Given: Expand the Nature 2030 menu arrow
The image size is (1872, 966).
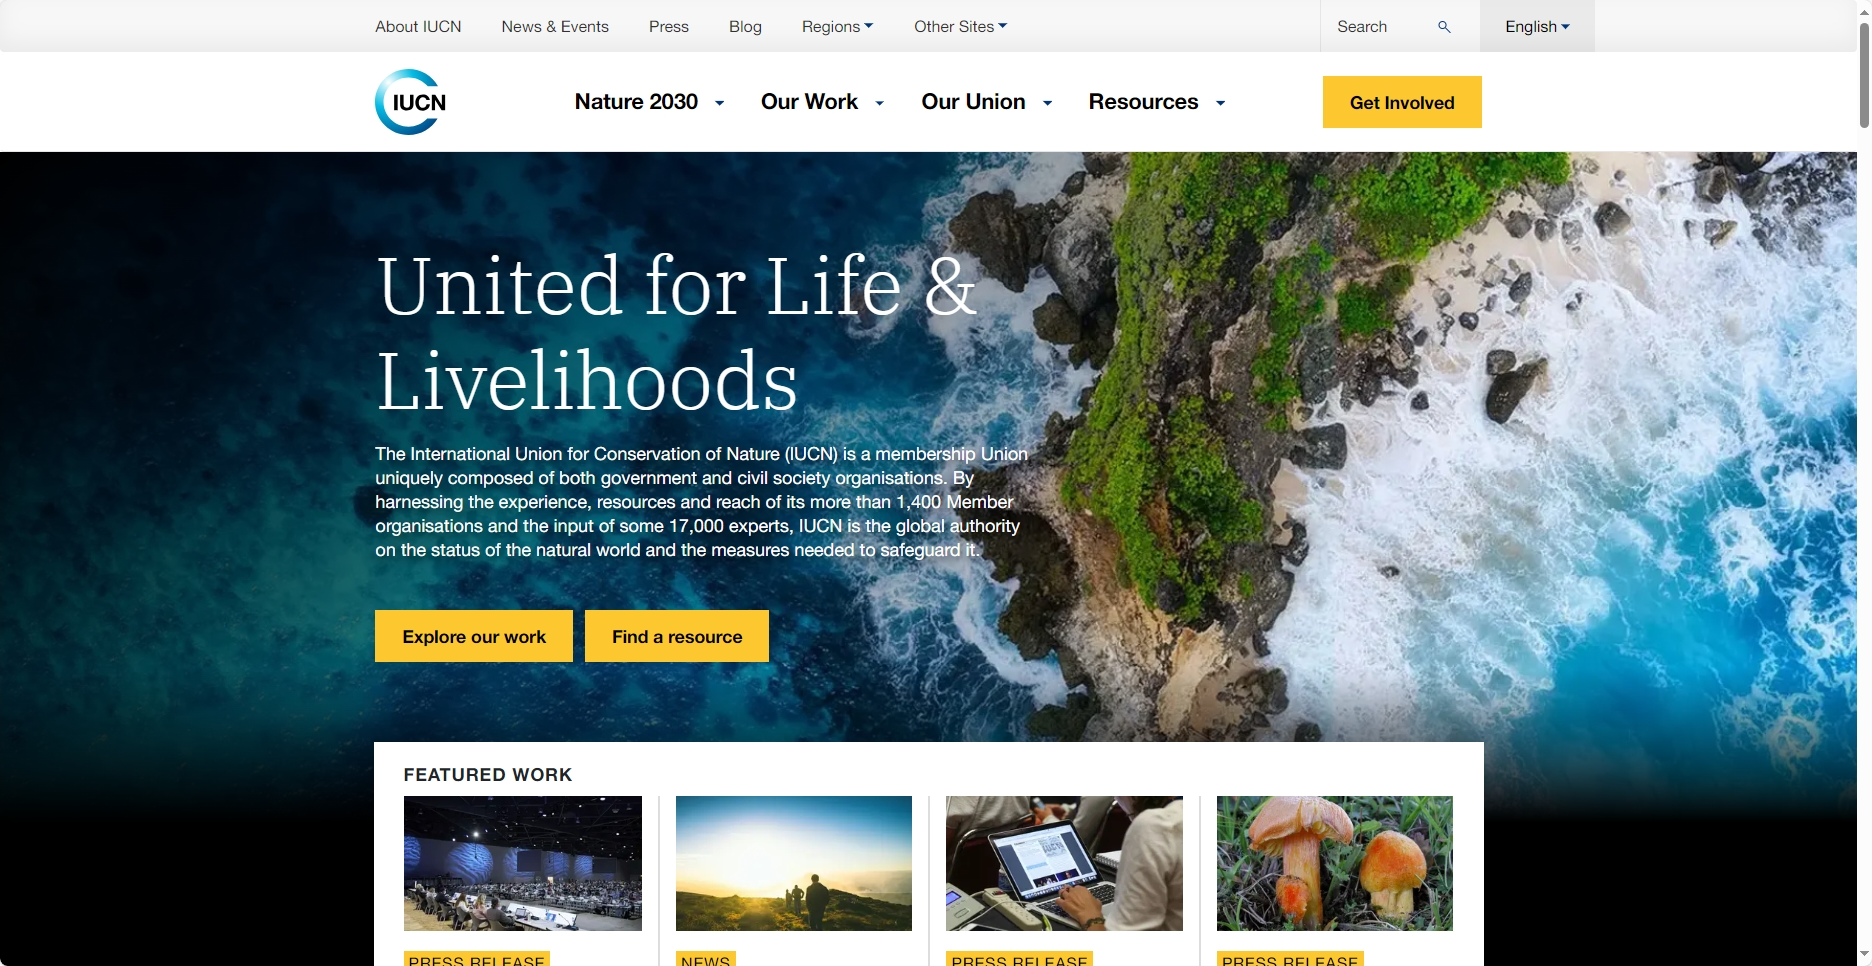Looking at the screenshot, I should [x=719, y=103].
